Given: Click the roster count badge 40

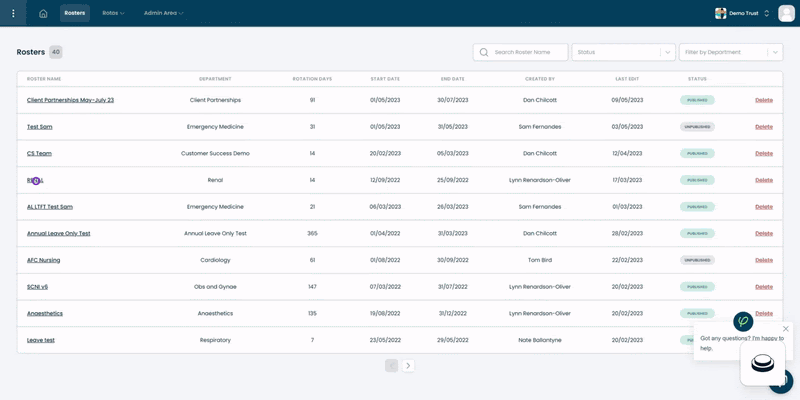Looking at the screenshot, I should tap(56, 52).
